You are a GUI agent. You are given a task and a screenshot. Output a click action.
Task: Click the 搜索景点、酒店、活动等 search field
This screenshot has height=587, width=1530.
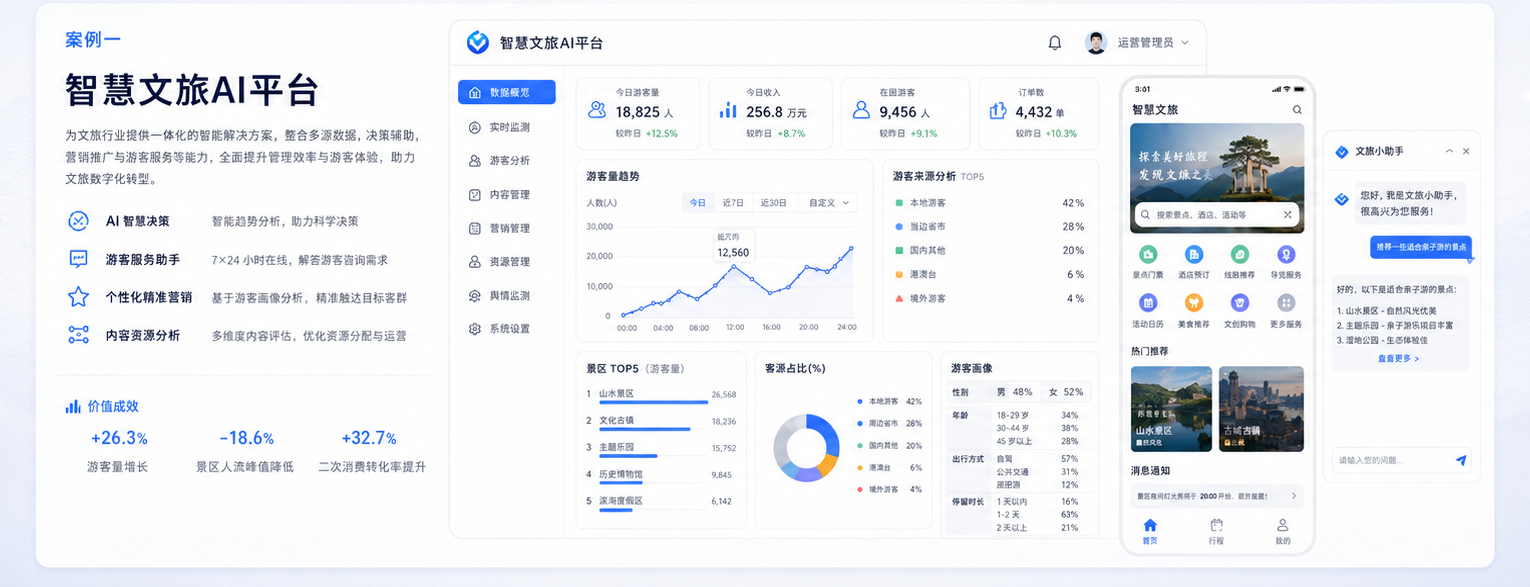click(1216, 215)
